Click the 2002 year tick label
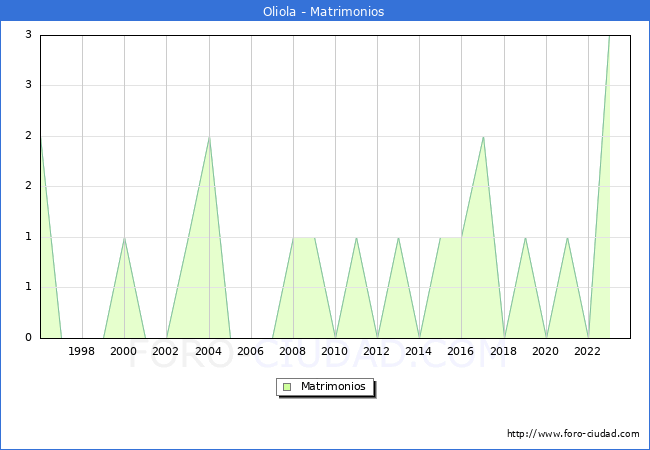Viewport: 650px width, 450px height. (166, 351)
